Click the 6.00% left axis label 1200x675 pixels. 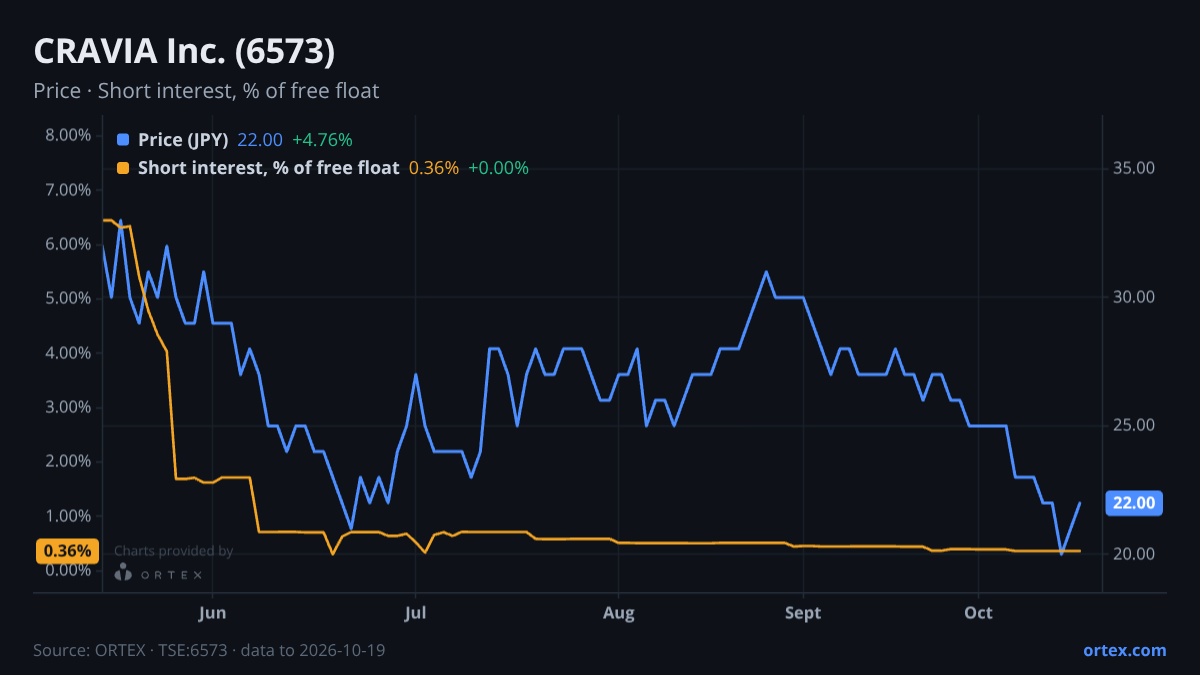pos(68,244)
